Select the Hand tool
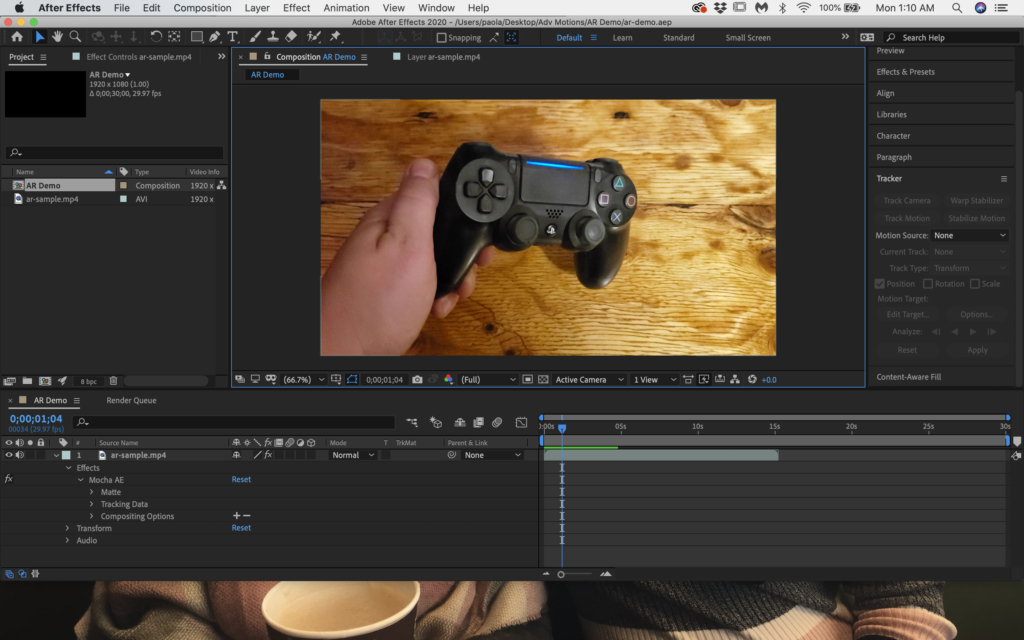Viewport: 1024px width, 640px height. tap(57, 37)
